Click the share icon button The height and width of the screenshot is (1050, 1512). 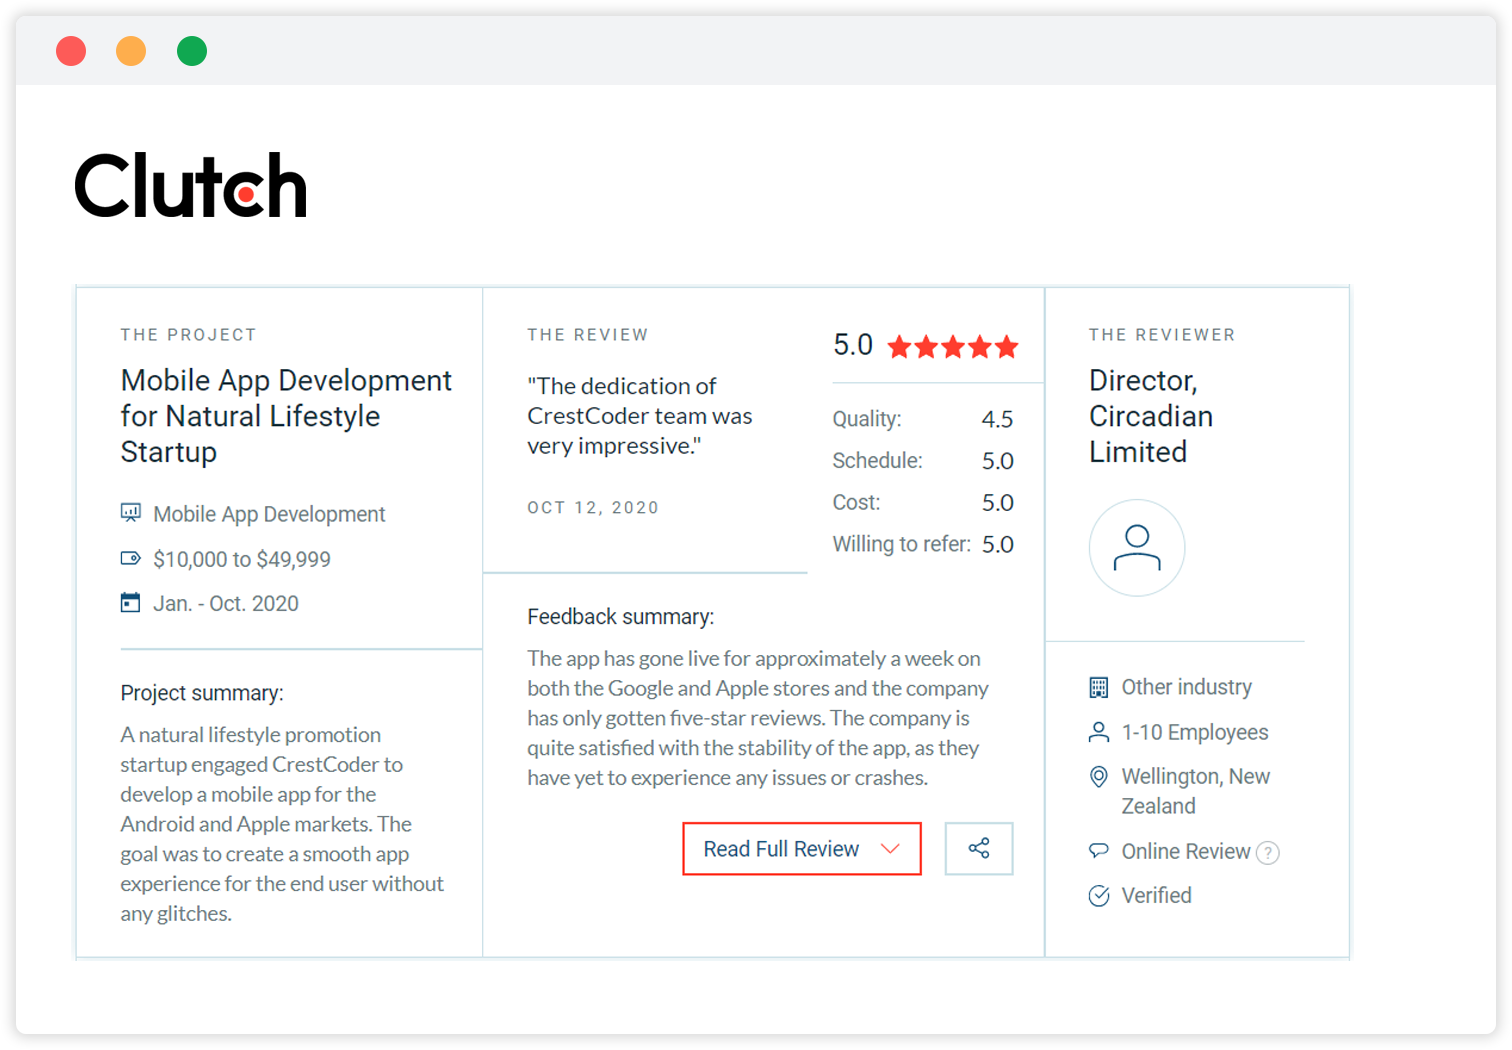(978, 849)
